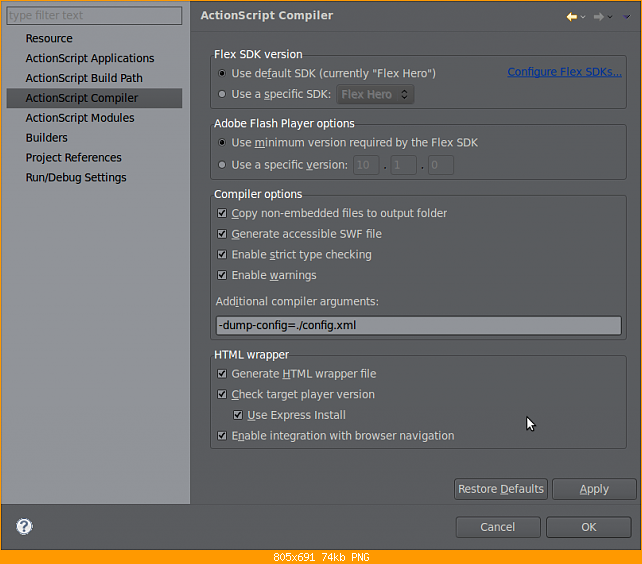Open the Flex Hero SDK combo box
Viewport: 642px width, 564px height.
point(375,95)
